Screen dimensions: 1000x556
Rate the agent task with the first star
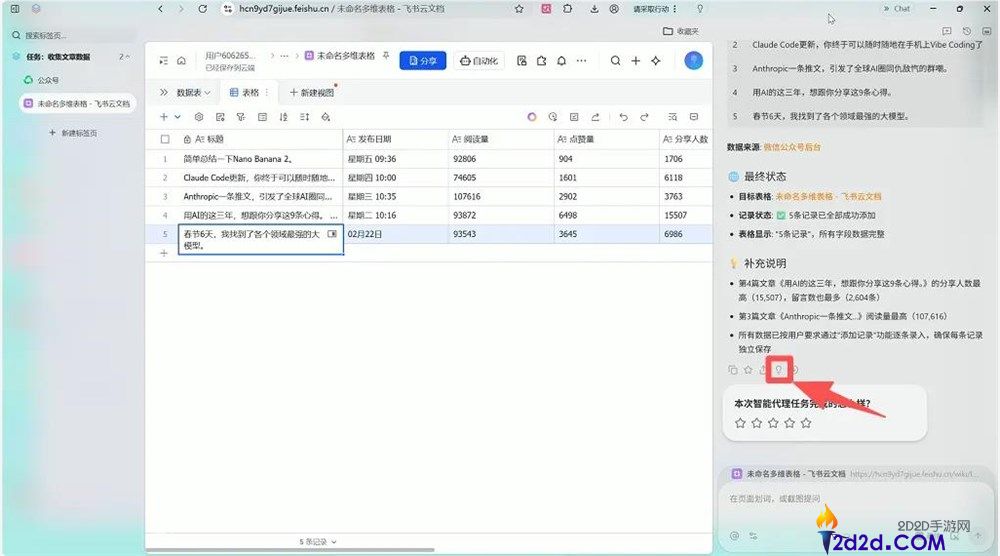point(740,423)
